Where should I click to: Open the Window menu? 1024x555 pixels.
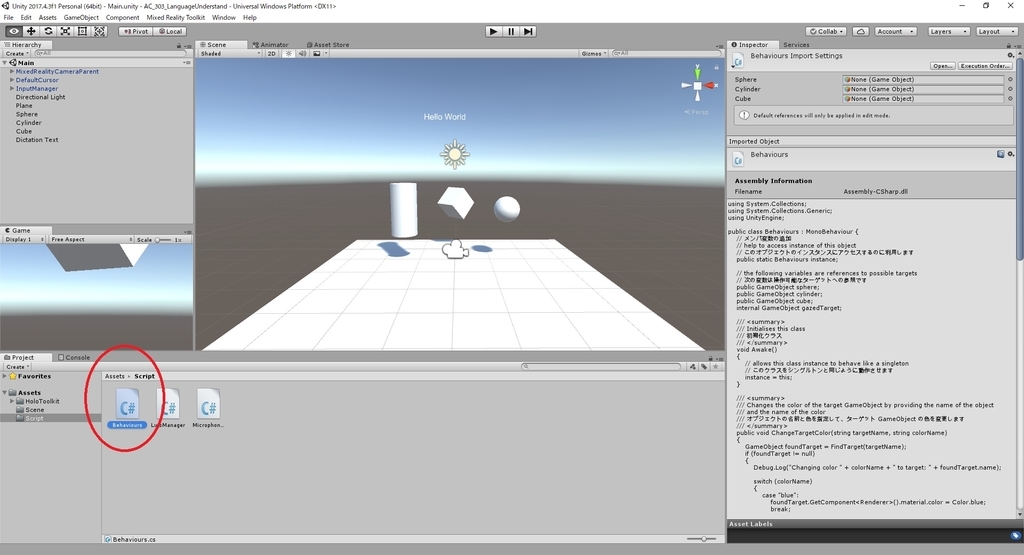223,18
